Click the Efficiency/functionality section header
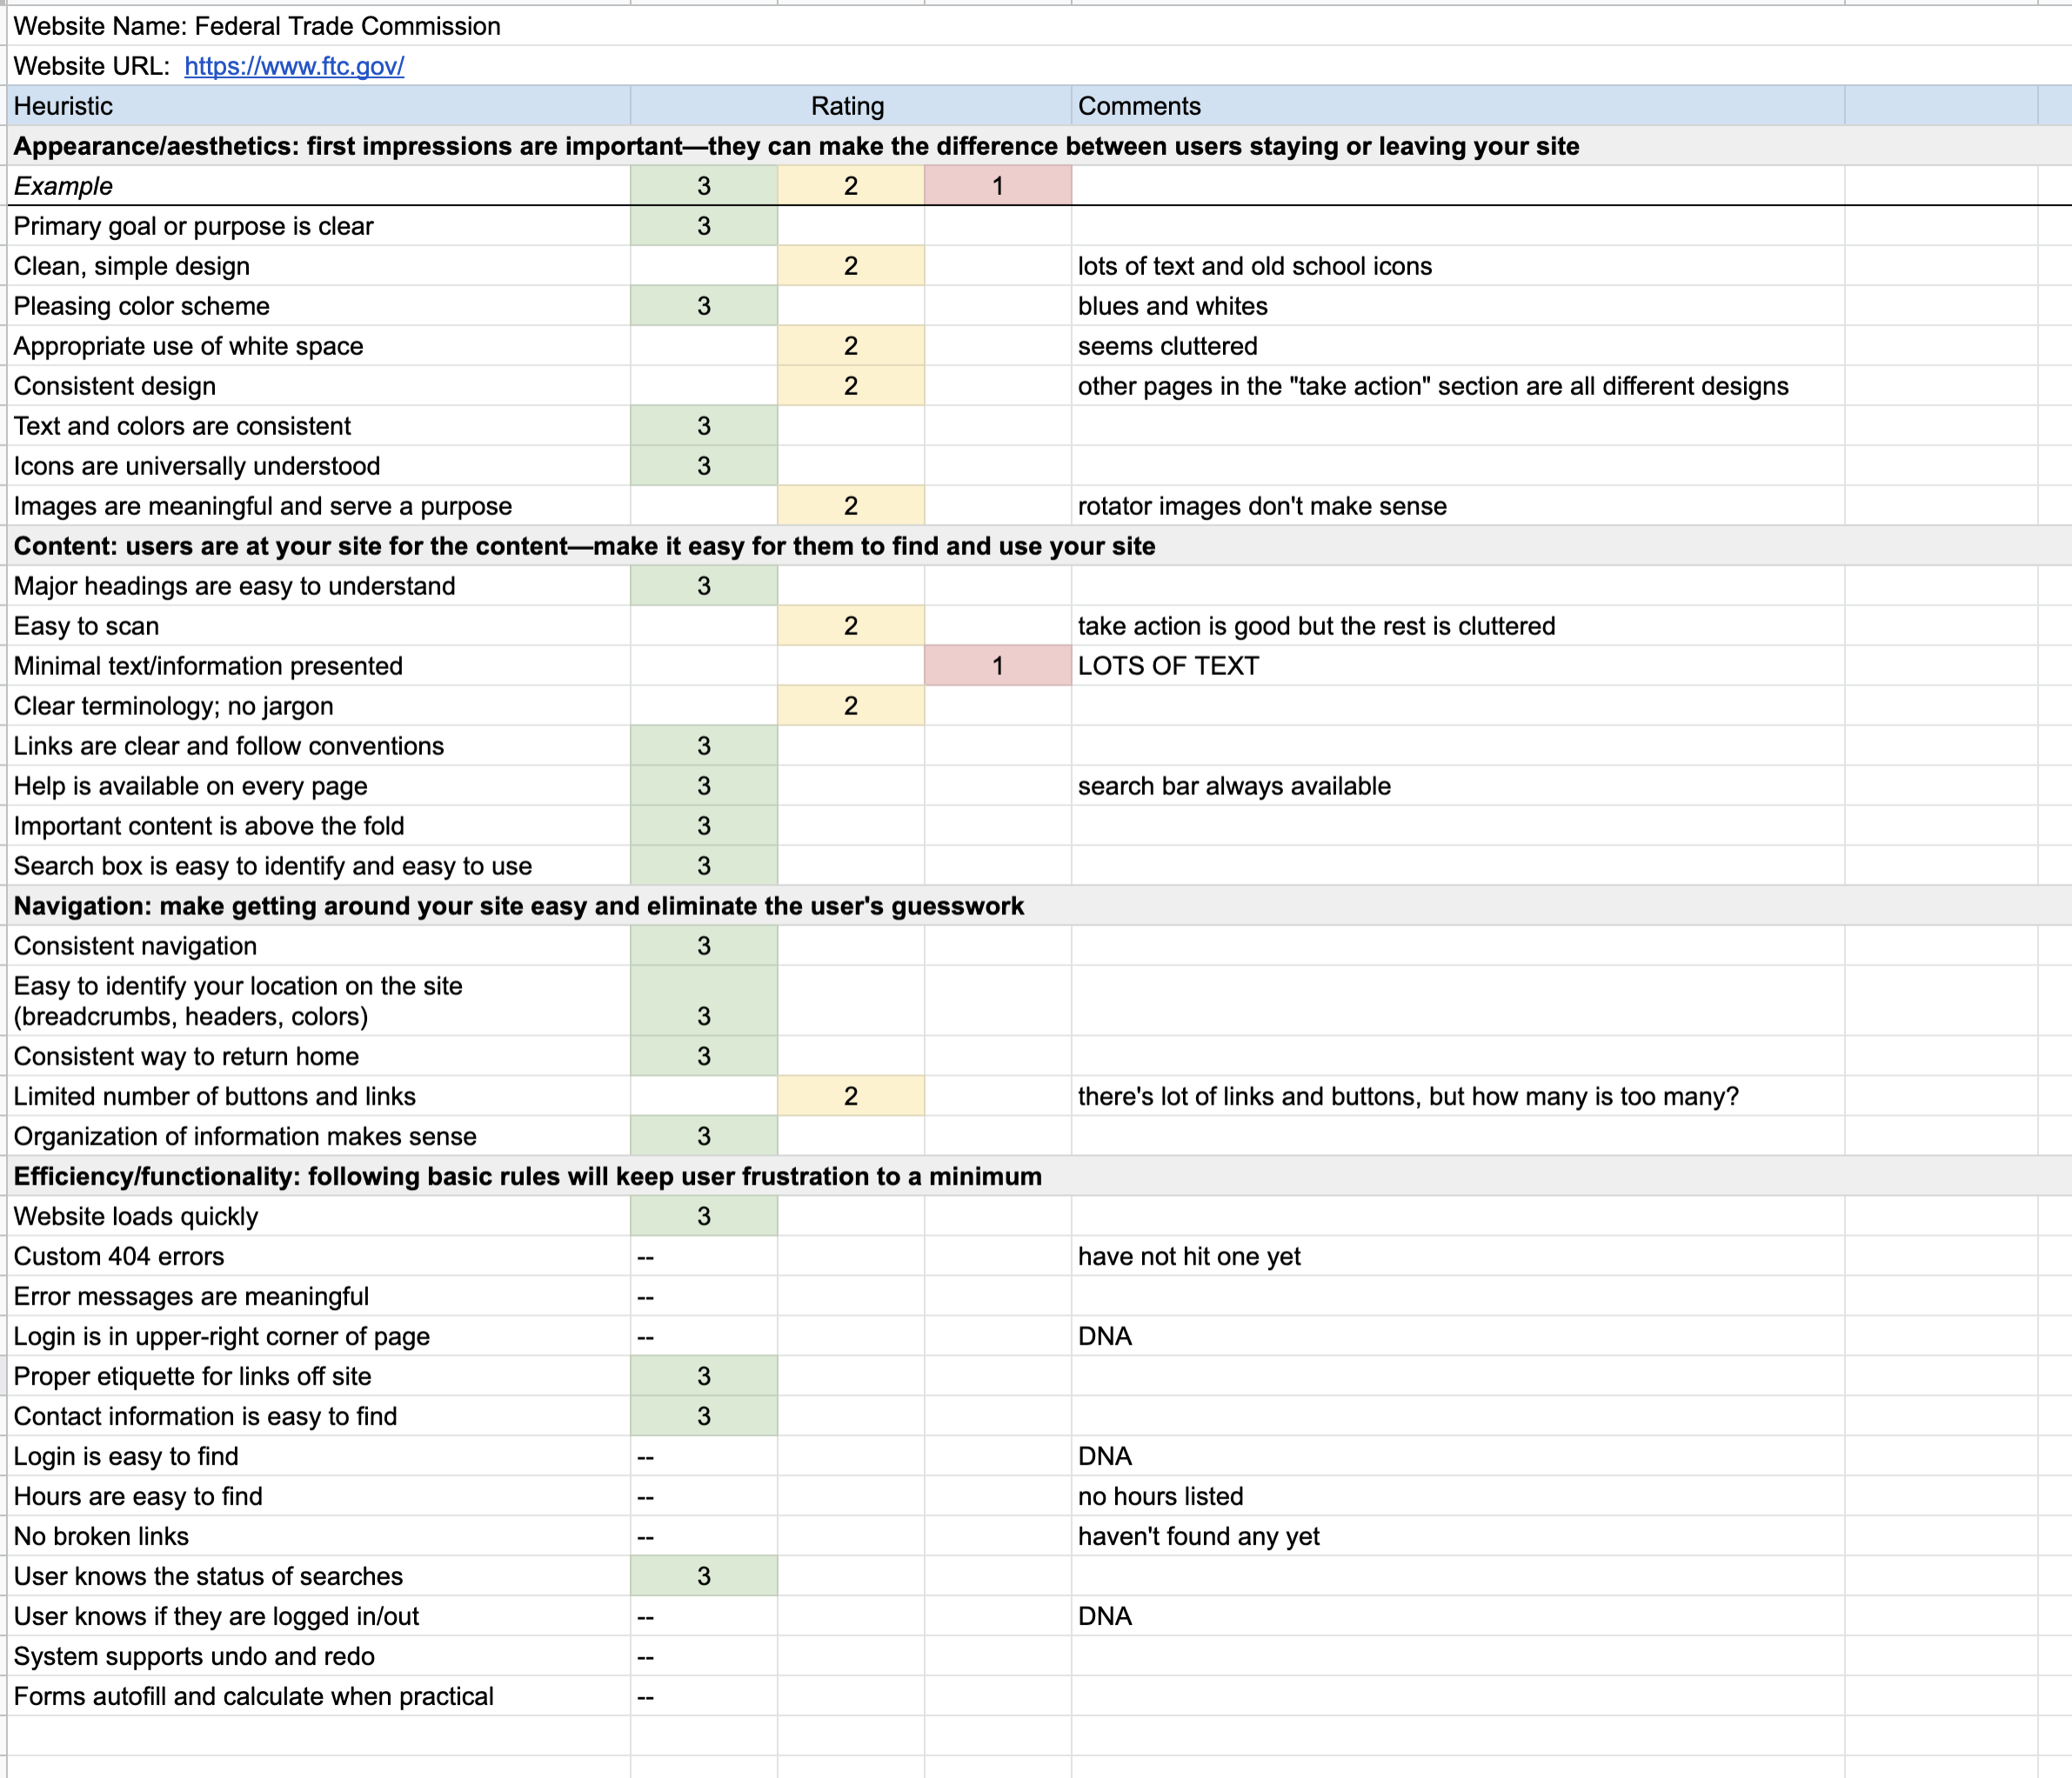Screen dimensions: 2072x1778 (x=528, y=1176)
